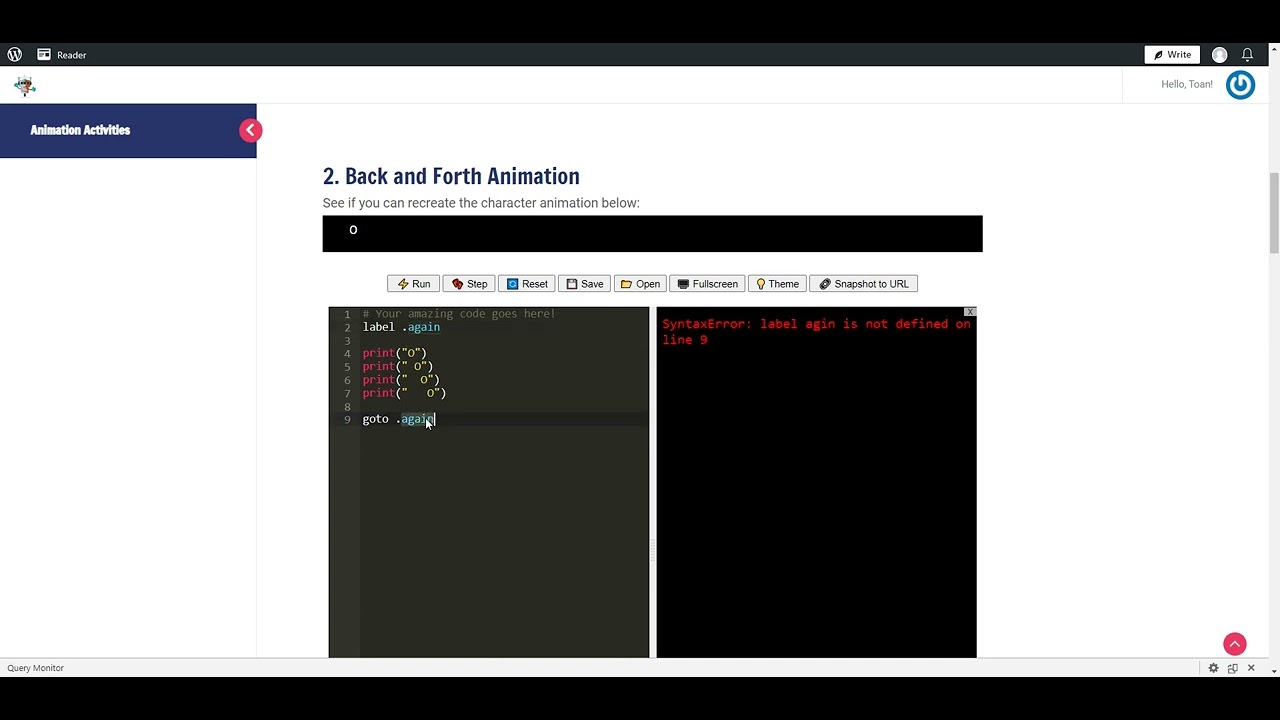Image resolution: width=1280 pixels, height=720 pixels.
Task: Click the code line print(" O") on line 7
Action: [x=404, y=393]
